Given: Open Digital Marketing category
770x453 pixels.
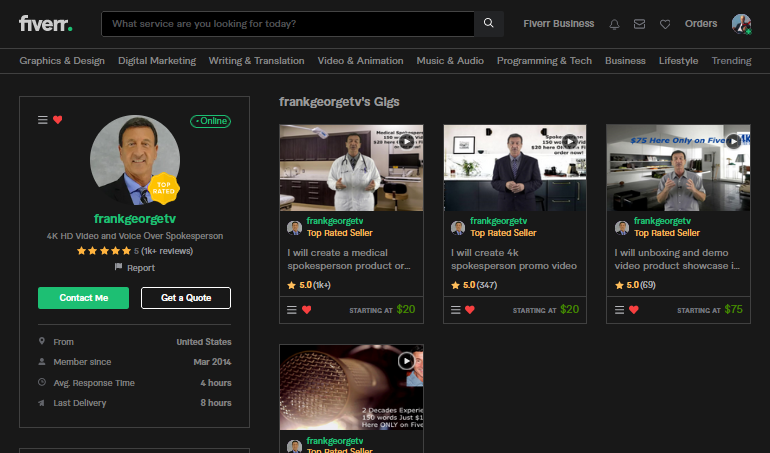Looking at the screenshot, I should (x=157, y=61).
